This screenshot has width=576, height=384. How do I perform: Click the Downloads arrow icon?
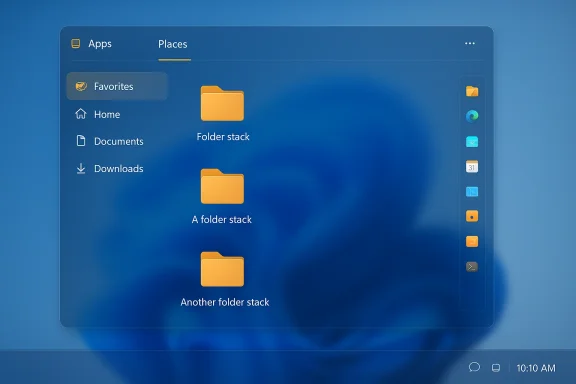click(81, 169)
